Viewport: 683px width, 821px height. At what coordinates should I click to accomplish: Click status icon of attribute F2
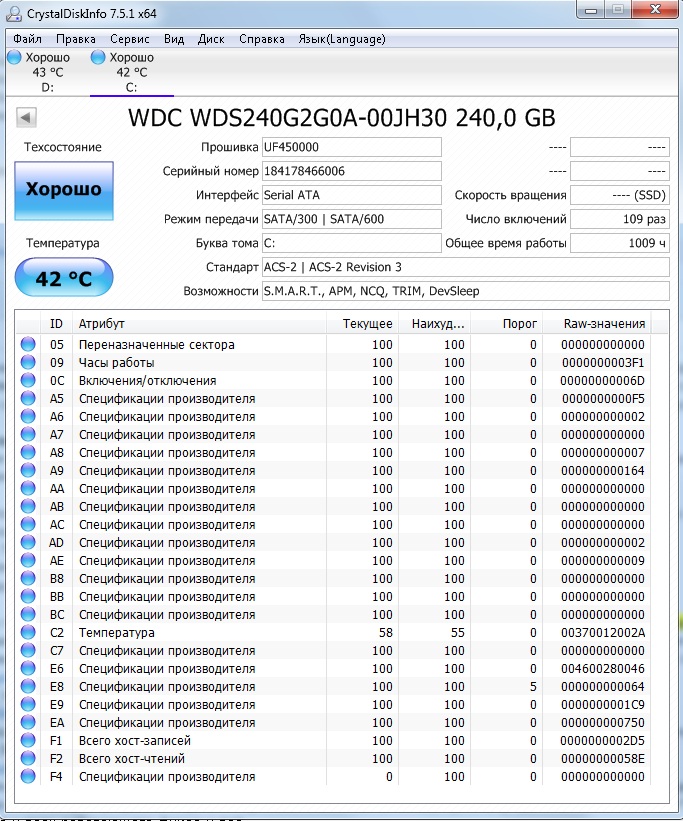coord(28,758)
